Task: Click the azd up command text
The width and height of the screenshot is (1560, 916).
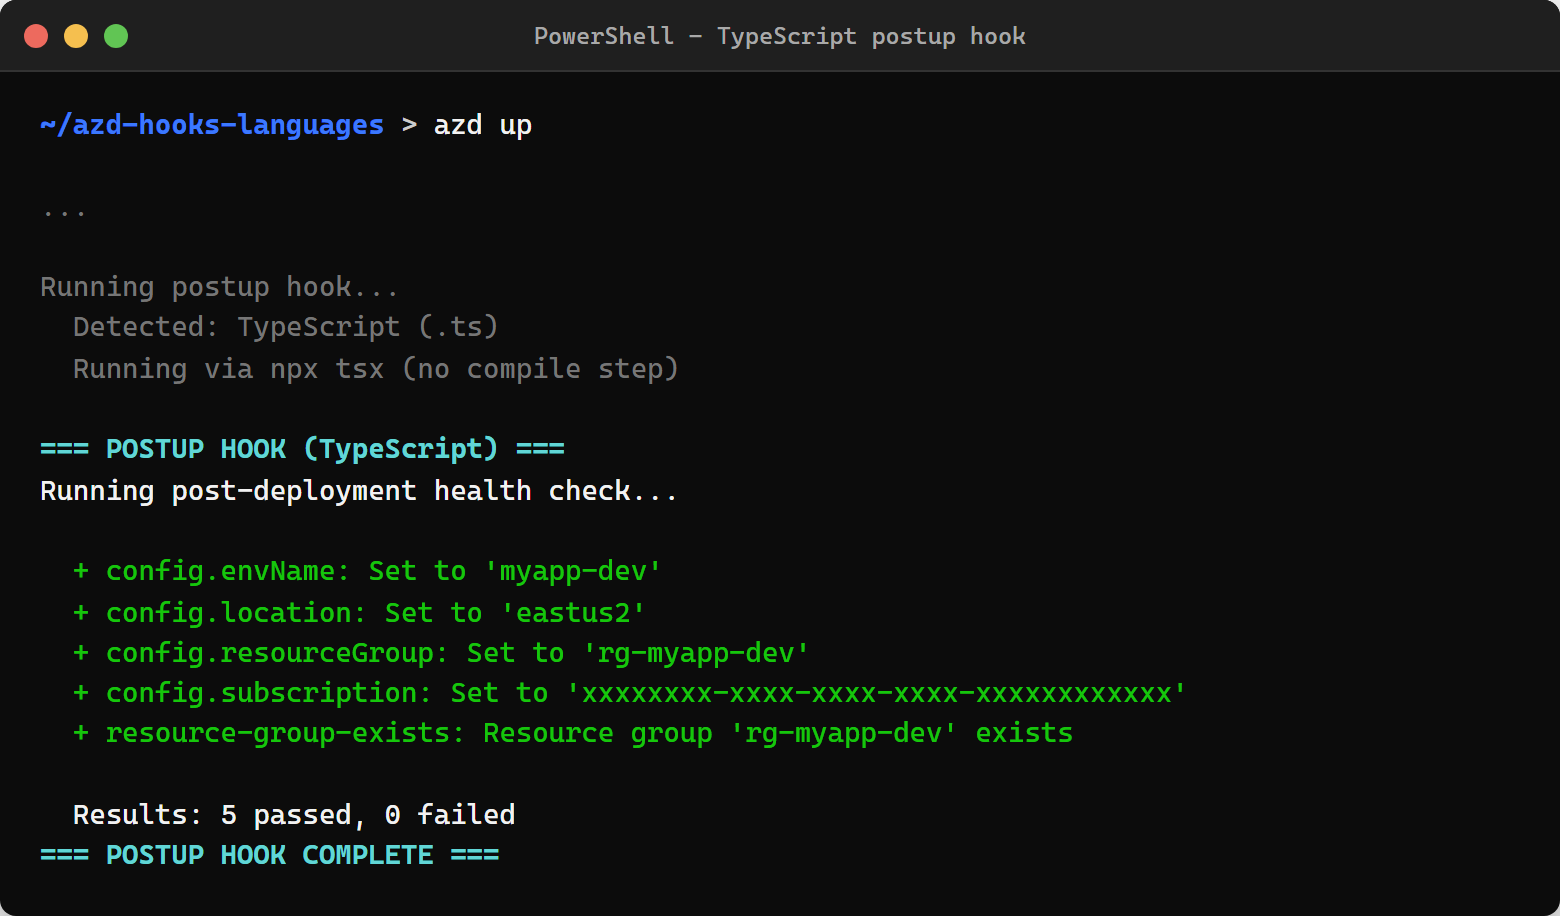Action: pos(483,124)
